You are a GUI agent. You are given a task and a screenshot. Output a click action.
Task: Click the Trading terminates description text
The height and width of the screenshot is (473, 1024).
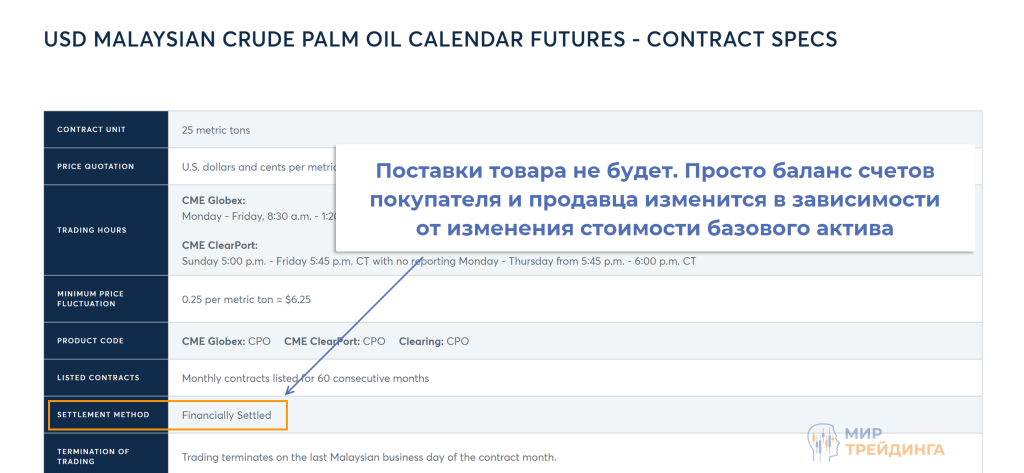[x=368, y=457]
